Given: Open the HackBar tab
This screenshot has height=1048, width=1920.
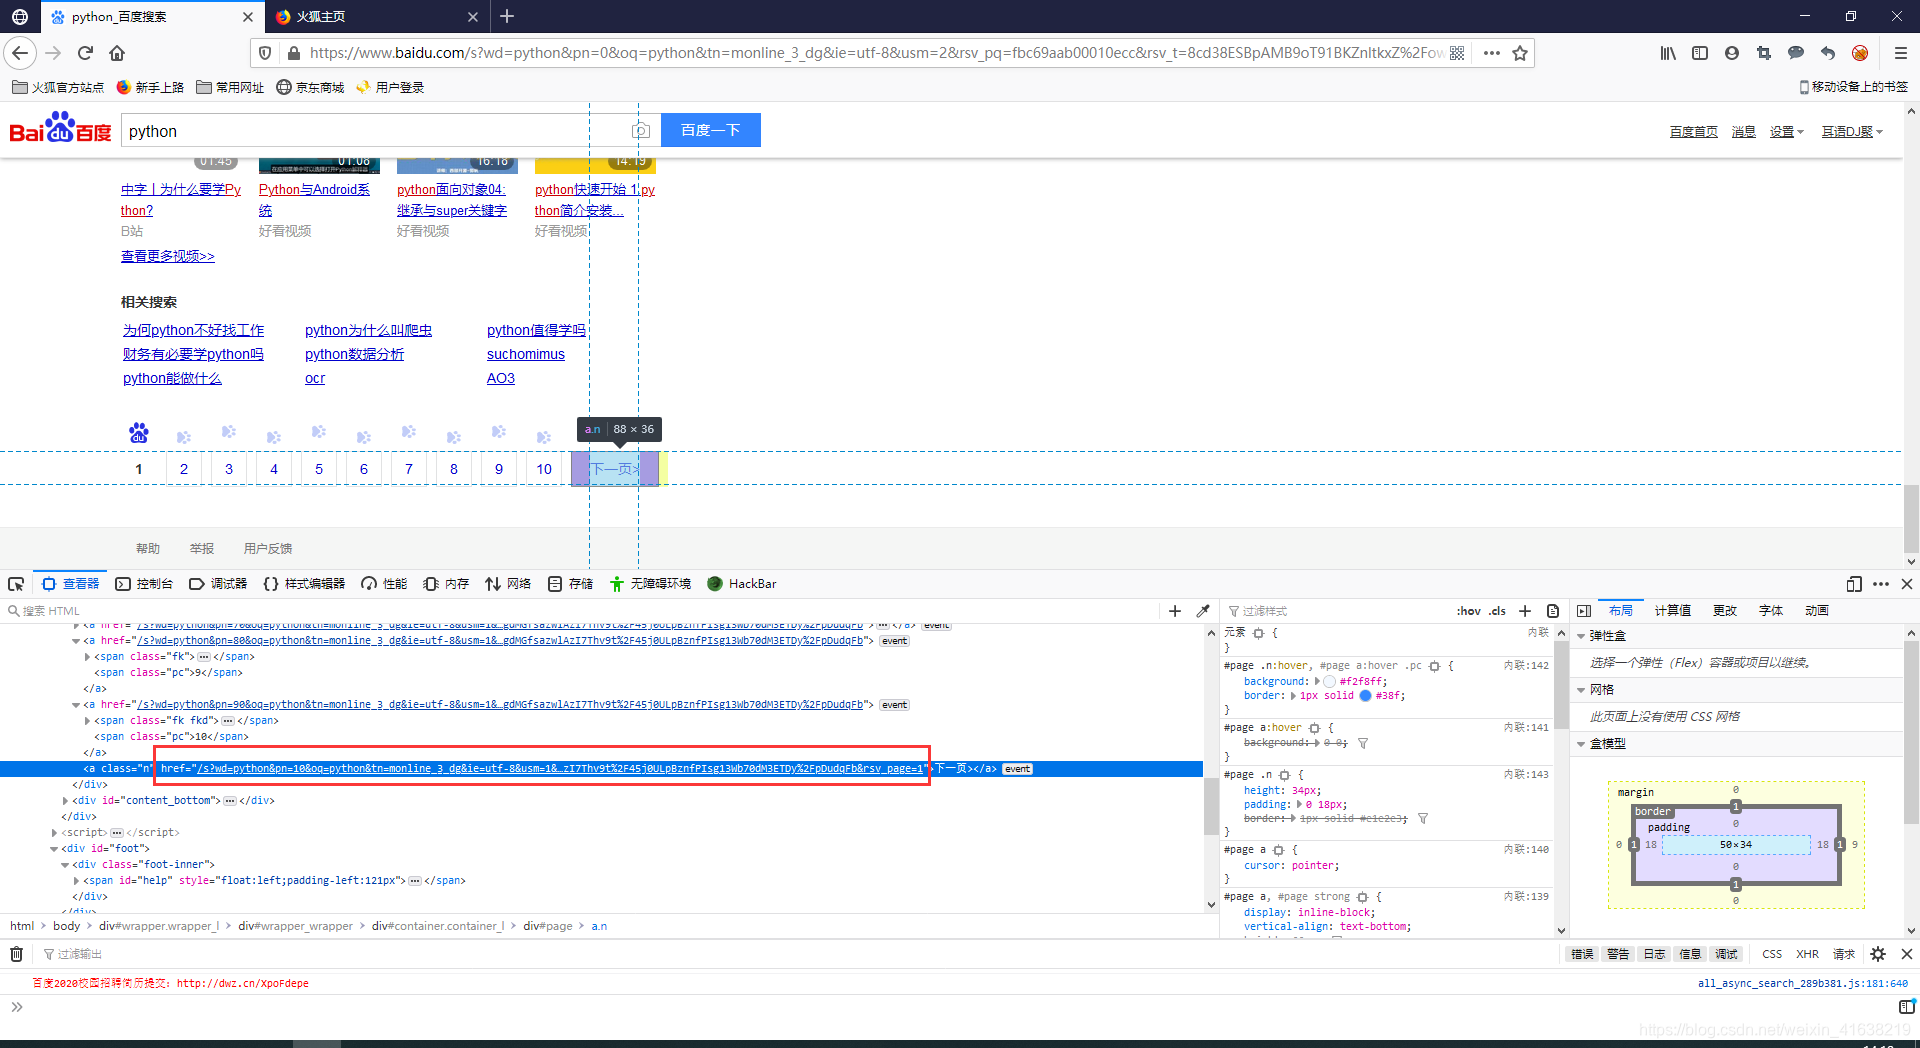Looking at the screenshot, I should point(742,584).
